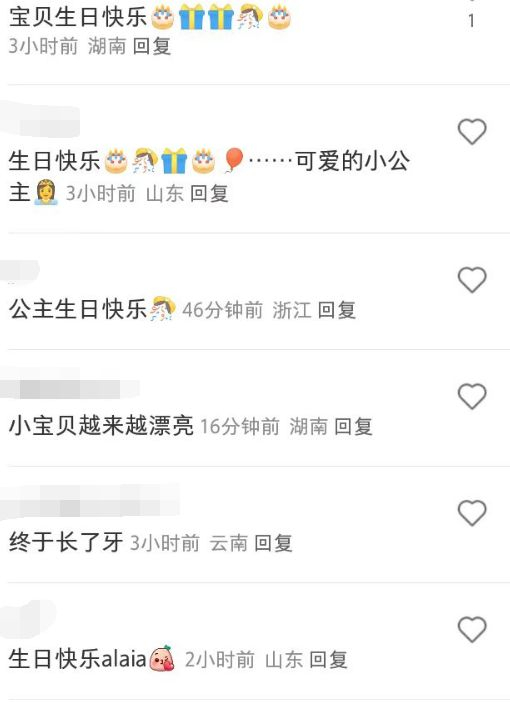Tap 回复 next to 小宝贝越来越漂亮
Viewport: 510px width, 702px height.
(x=353, y=426)
